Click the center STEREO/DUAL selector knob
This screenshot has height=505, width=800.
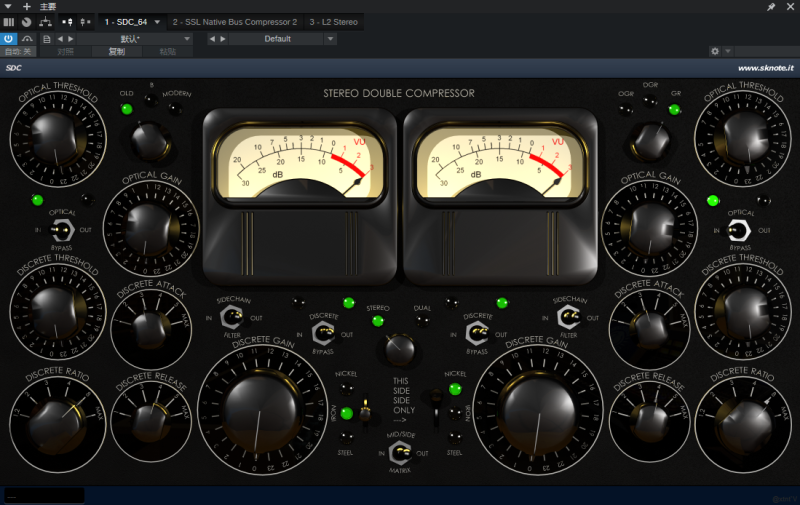(399, 349)
